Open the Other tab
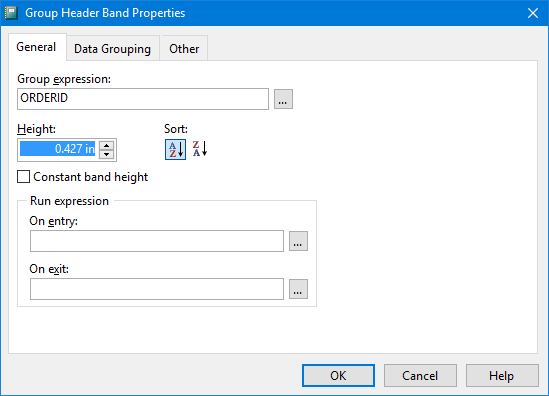Image resolution: width=549 pixels, height=396 pixels. point(184,49)
